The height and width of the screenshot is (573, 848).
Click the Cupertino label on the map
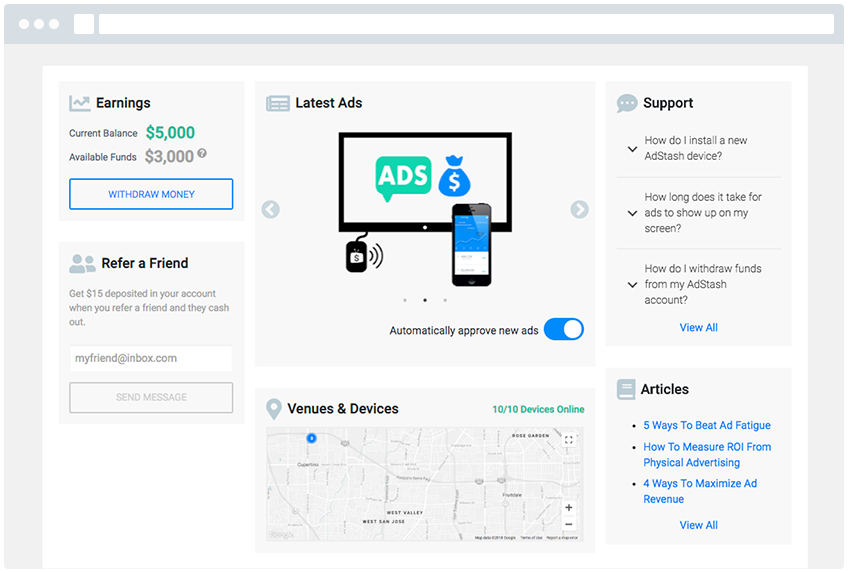(x=308, y=464)
